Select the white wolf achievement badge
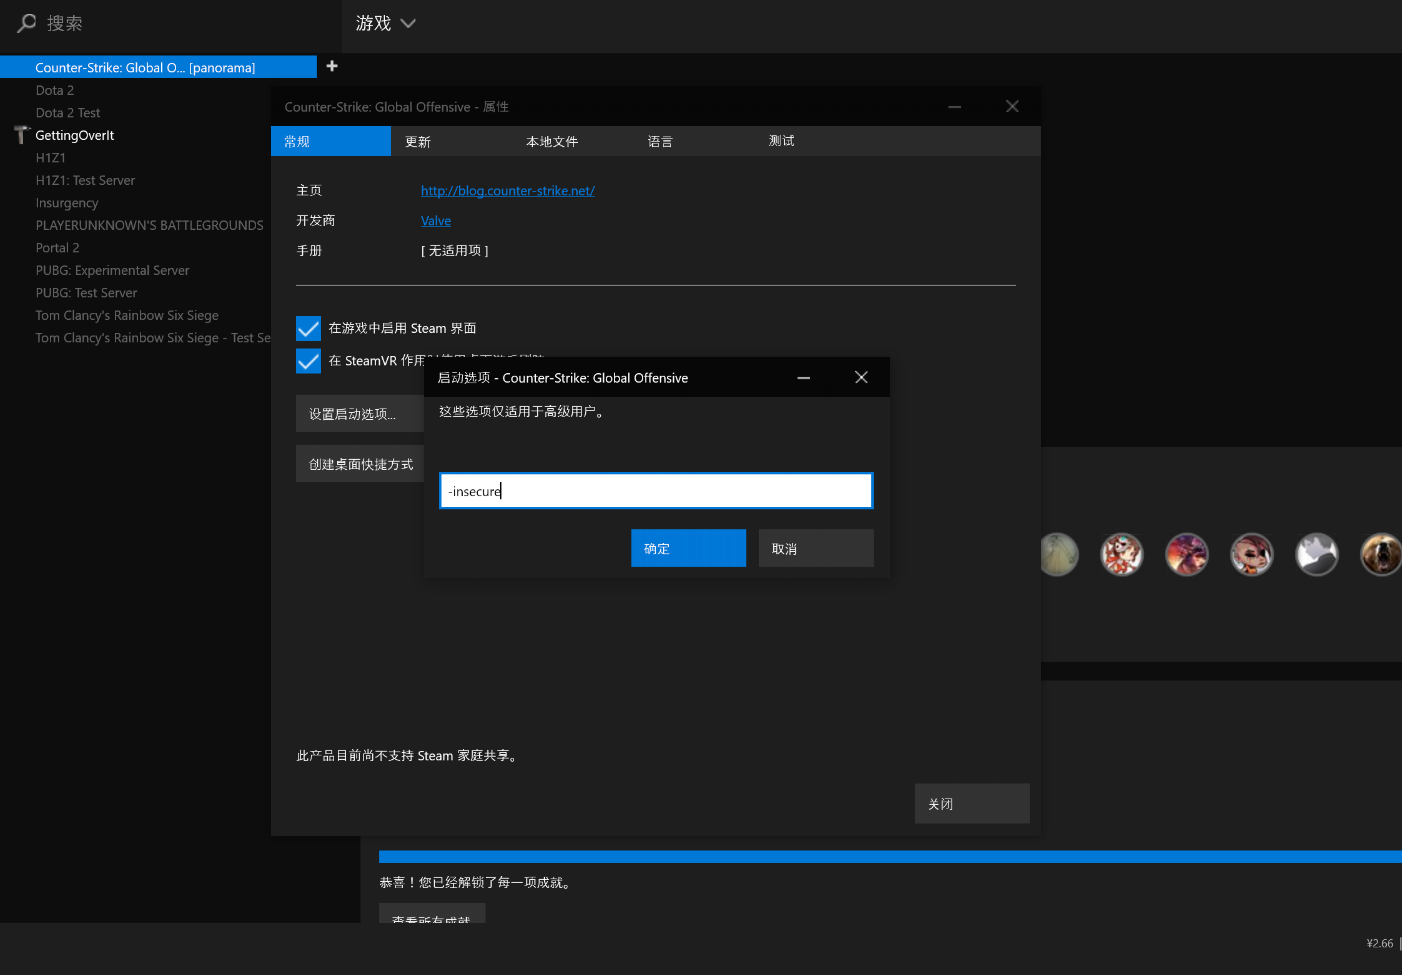Image resolution: width=1402 pixels, height=975 pixels. pyautogui.click(x=1317, y=554)
